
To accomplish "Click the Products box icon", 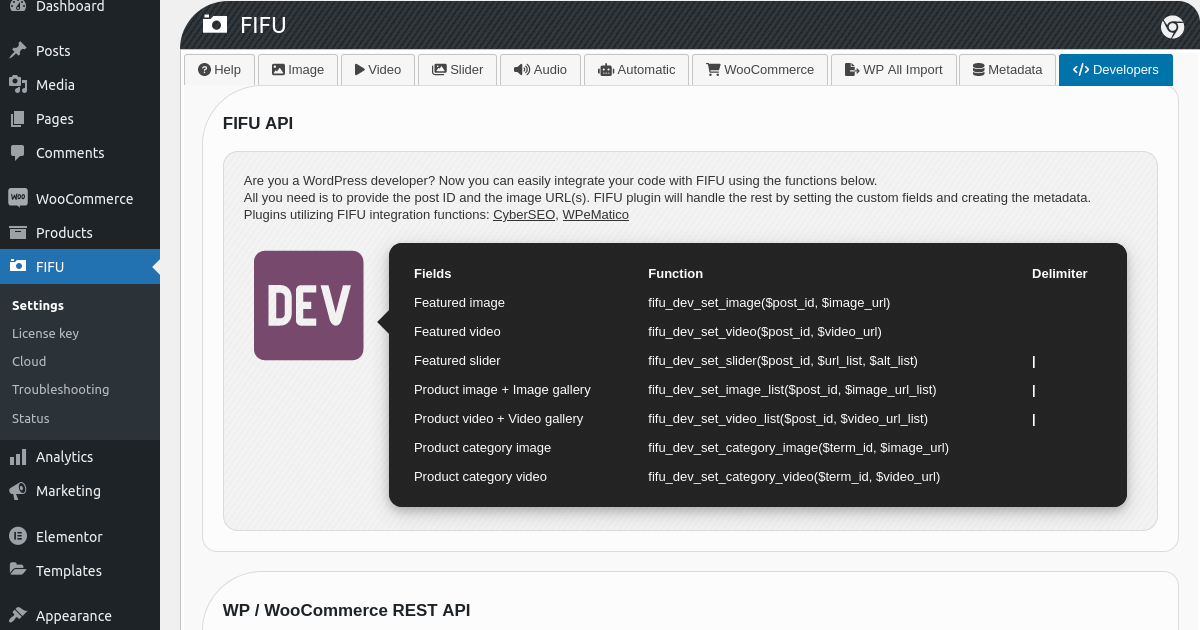I will [x=18, y=233].
